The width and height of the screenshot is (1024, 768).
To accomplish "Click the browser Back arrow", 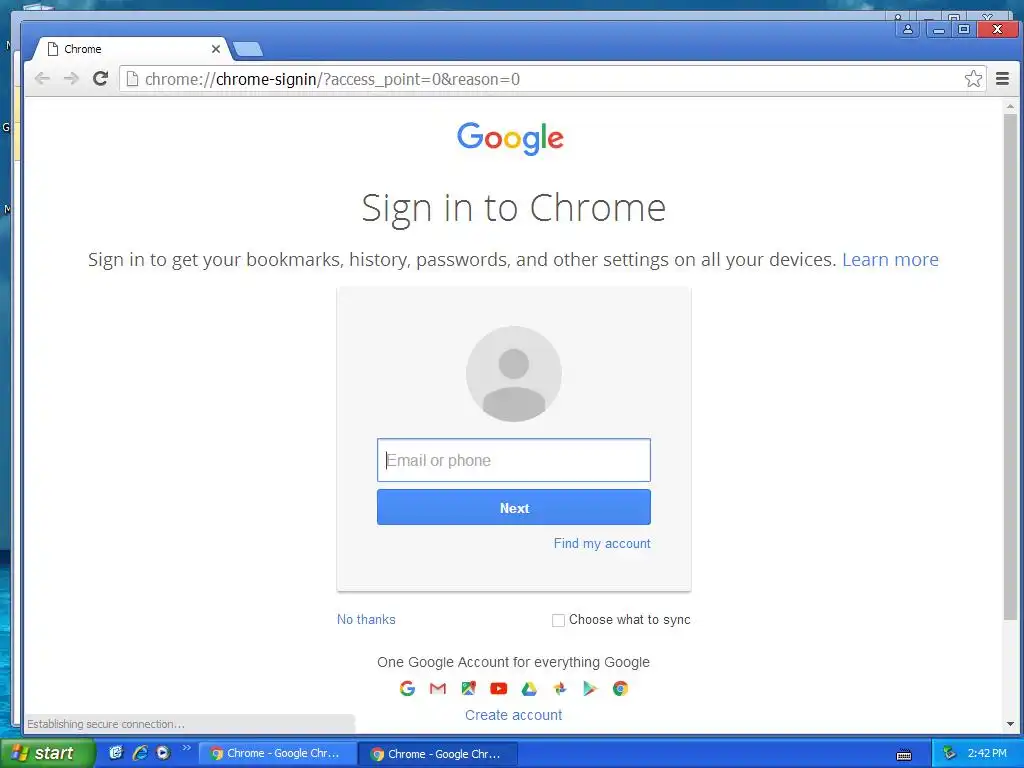I will point(42,79).
